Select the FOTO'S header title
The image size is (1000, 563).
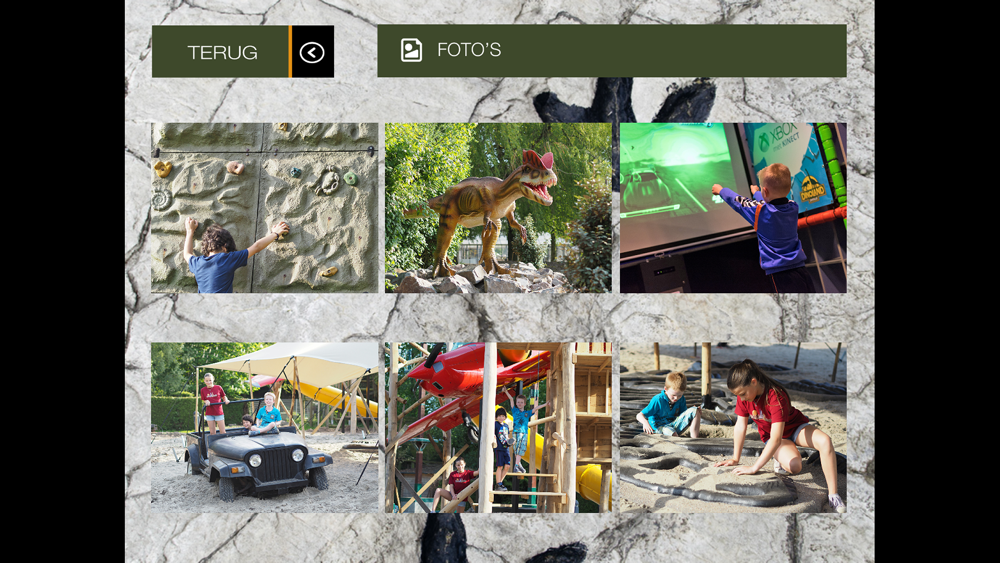click(x=469, y=50)
